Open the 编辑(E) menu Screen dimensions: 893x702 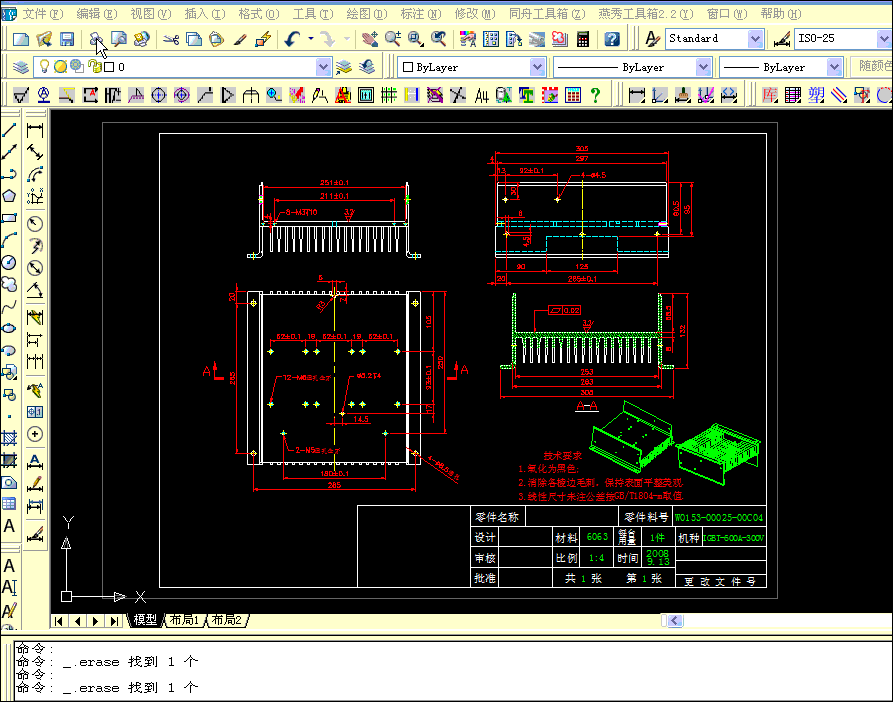pyautogui.click(x=97, y=14)
